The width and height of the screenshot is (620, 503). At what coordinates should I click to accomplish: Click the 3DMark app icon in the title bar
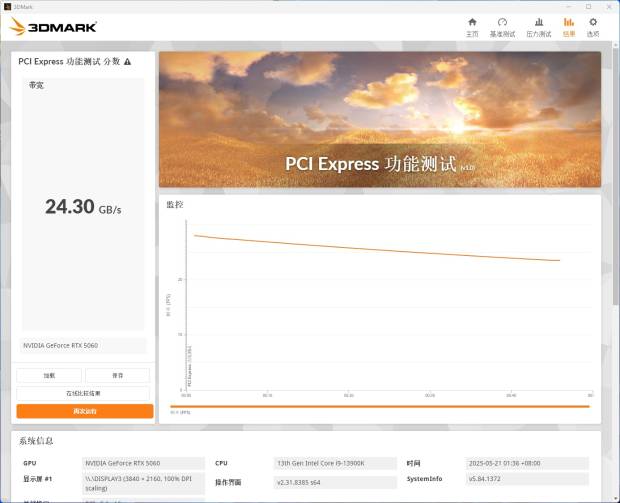7,6
